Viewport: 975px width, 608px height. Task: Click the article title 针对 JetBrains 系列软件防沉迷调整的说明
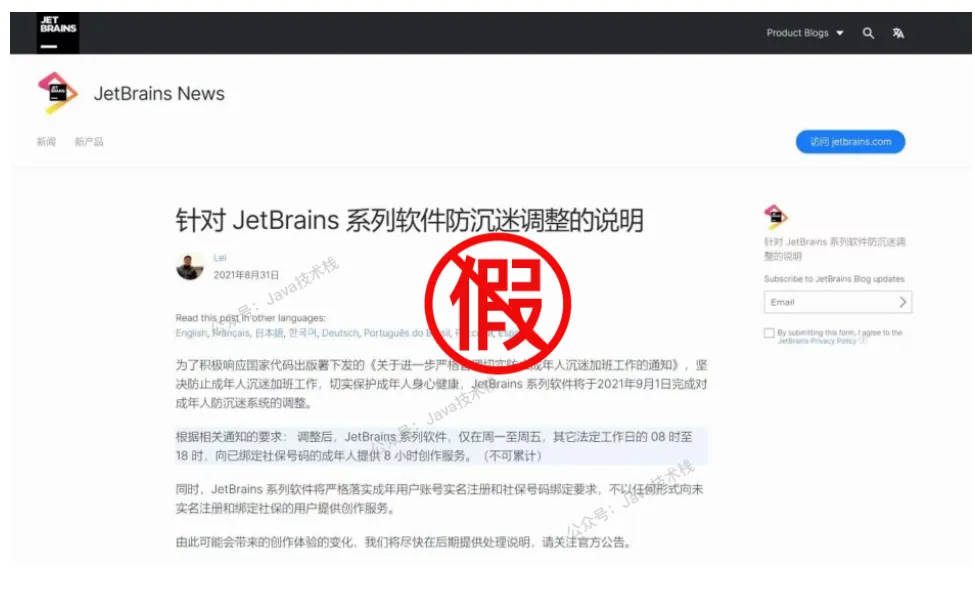pyautogui.click(x=410, y=220)
